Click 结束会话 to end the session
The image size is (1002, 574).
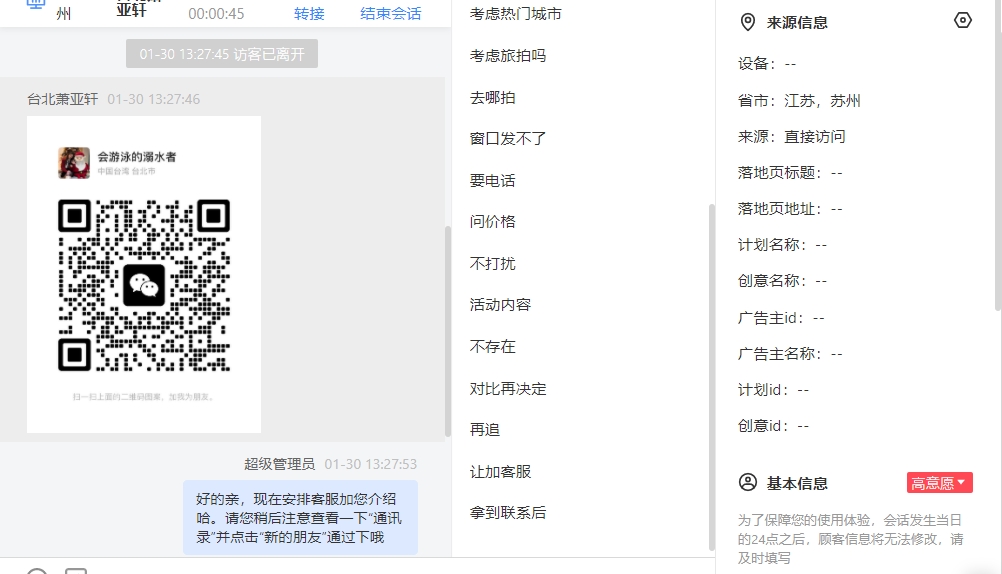click(390, 13)
